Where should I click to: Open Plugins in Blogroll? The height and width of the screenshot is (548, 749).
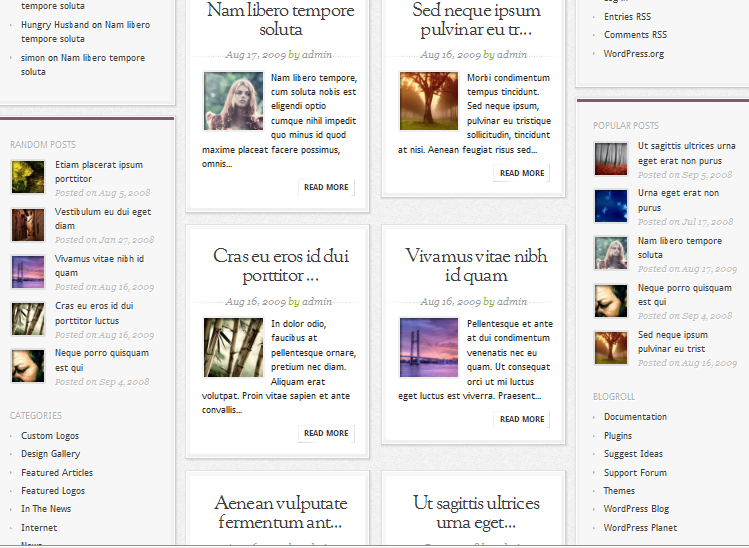(618, 436)
